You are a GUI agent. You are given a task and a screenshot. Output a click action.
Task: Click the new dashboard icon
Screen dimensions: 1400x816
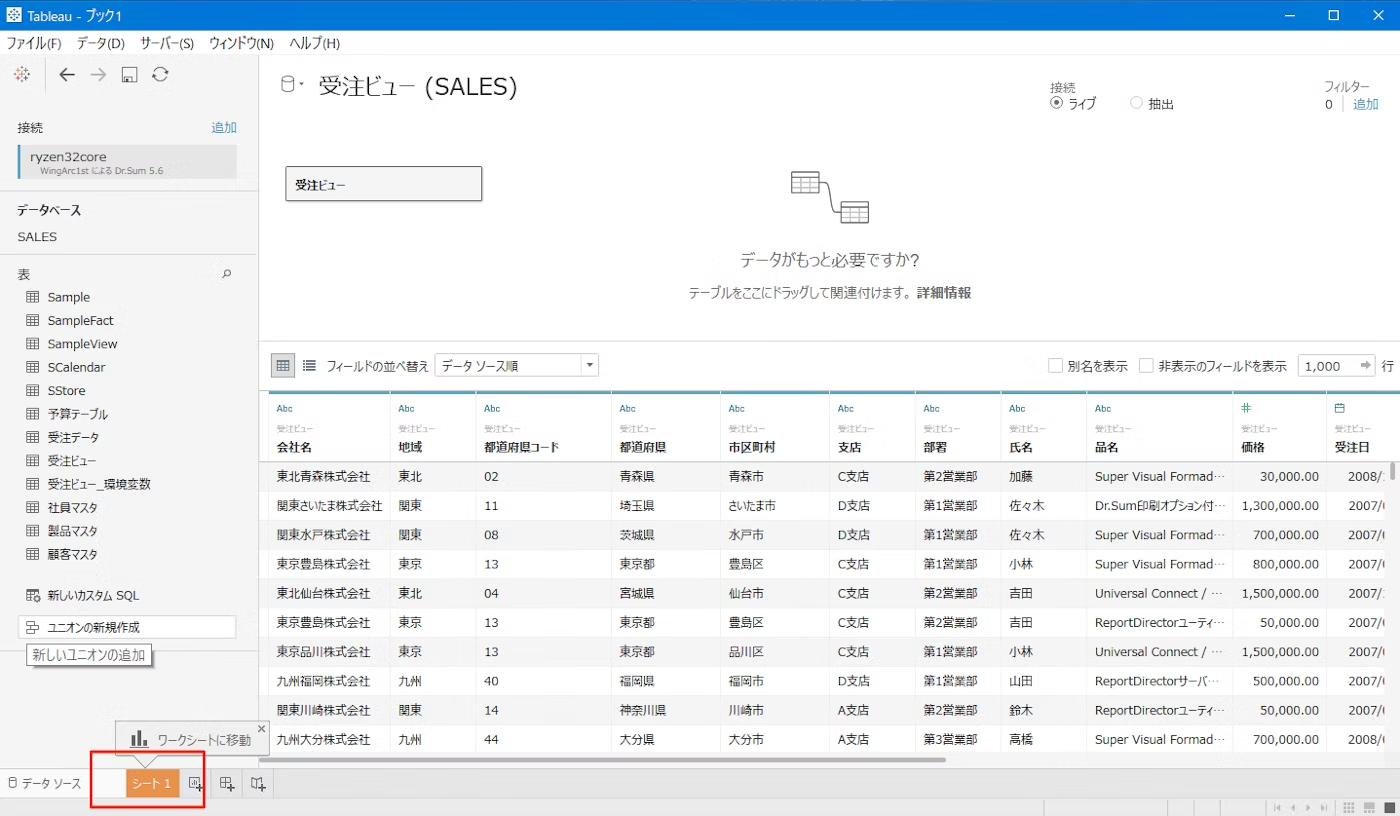(227, 784)
